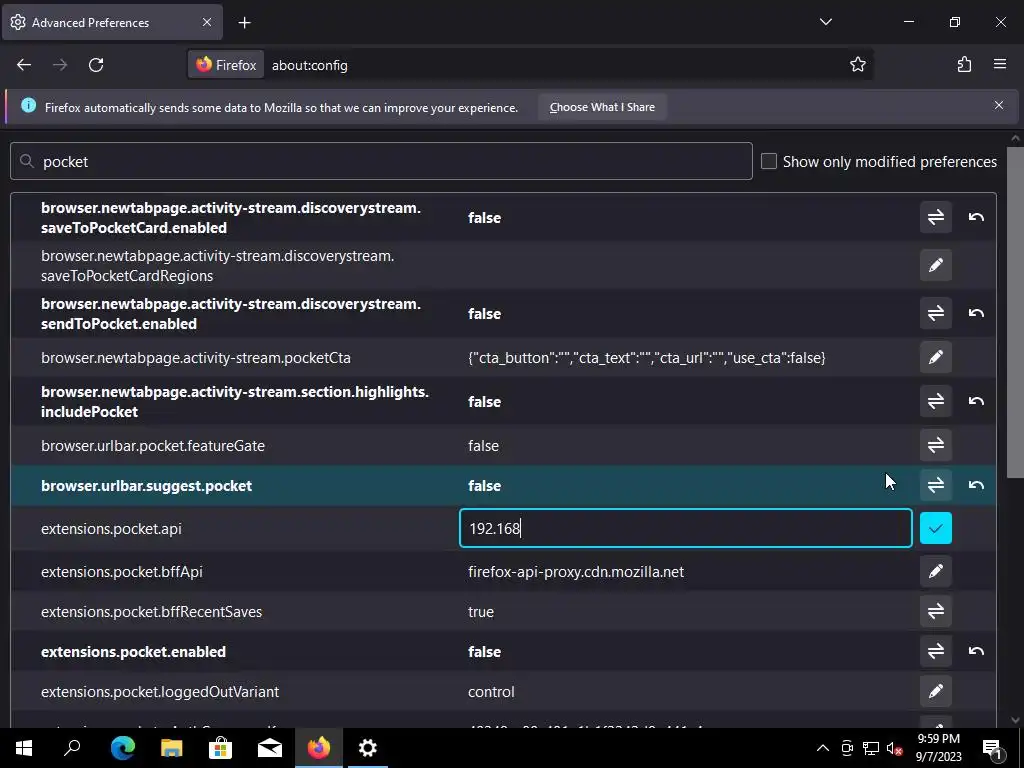Open File Explorer from taskbar

tap(172, 748)
